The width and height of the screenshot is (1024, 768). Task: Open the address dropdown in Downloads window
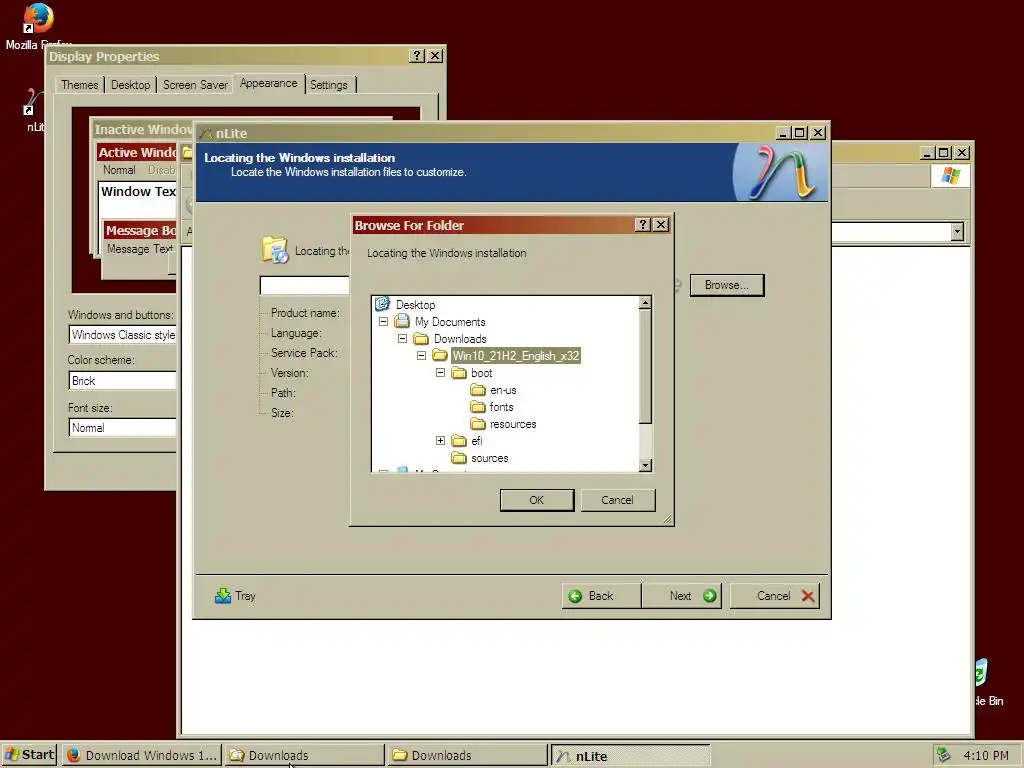click(x=957, y=231)
